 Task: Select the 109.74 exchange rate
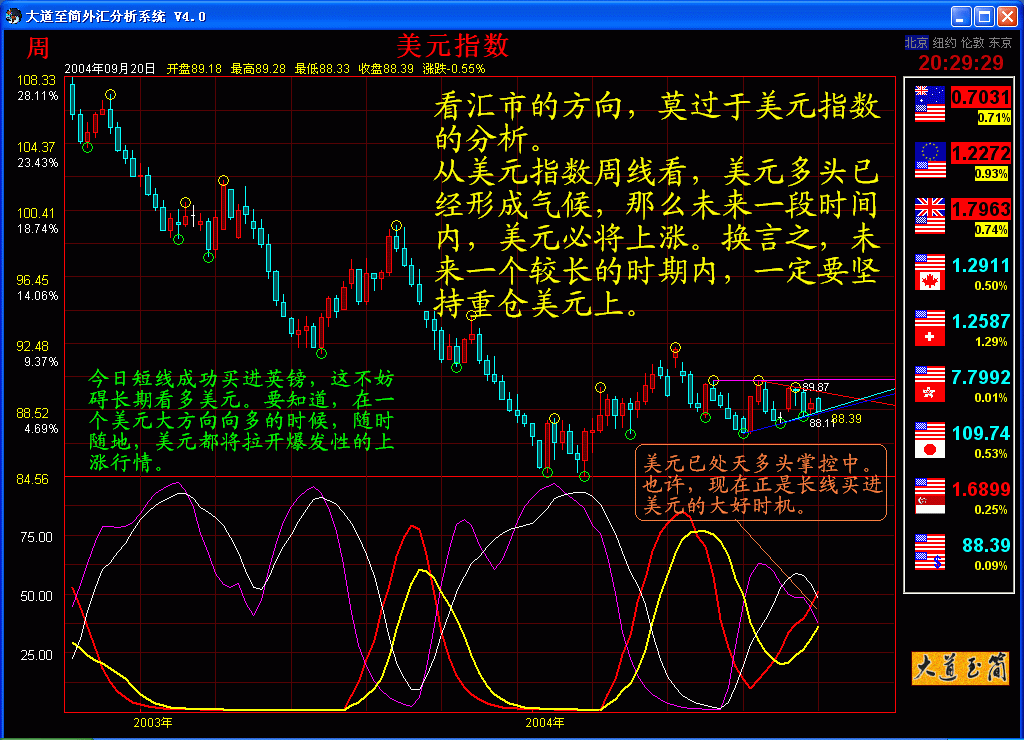pos(980,433)
